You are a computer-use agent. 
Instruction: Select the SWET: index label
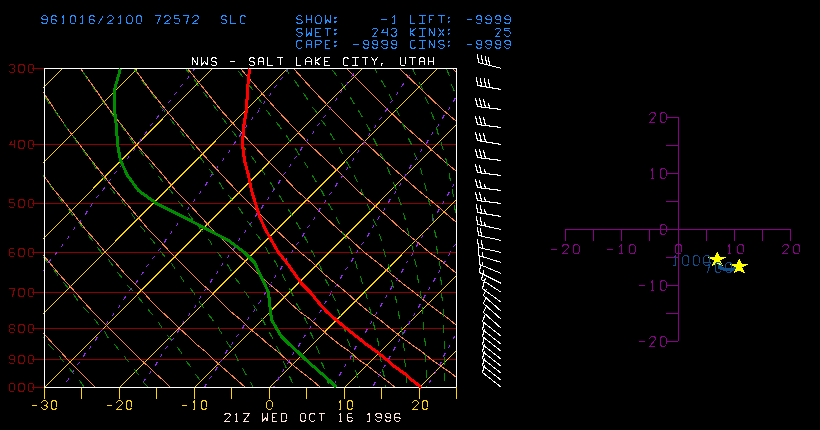point(317,32)
